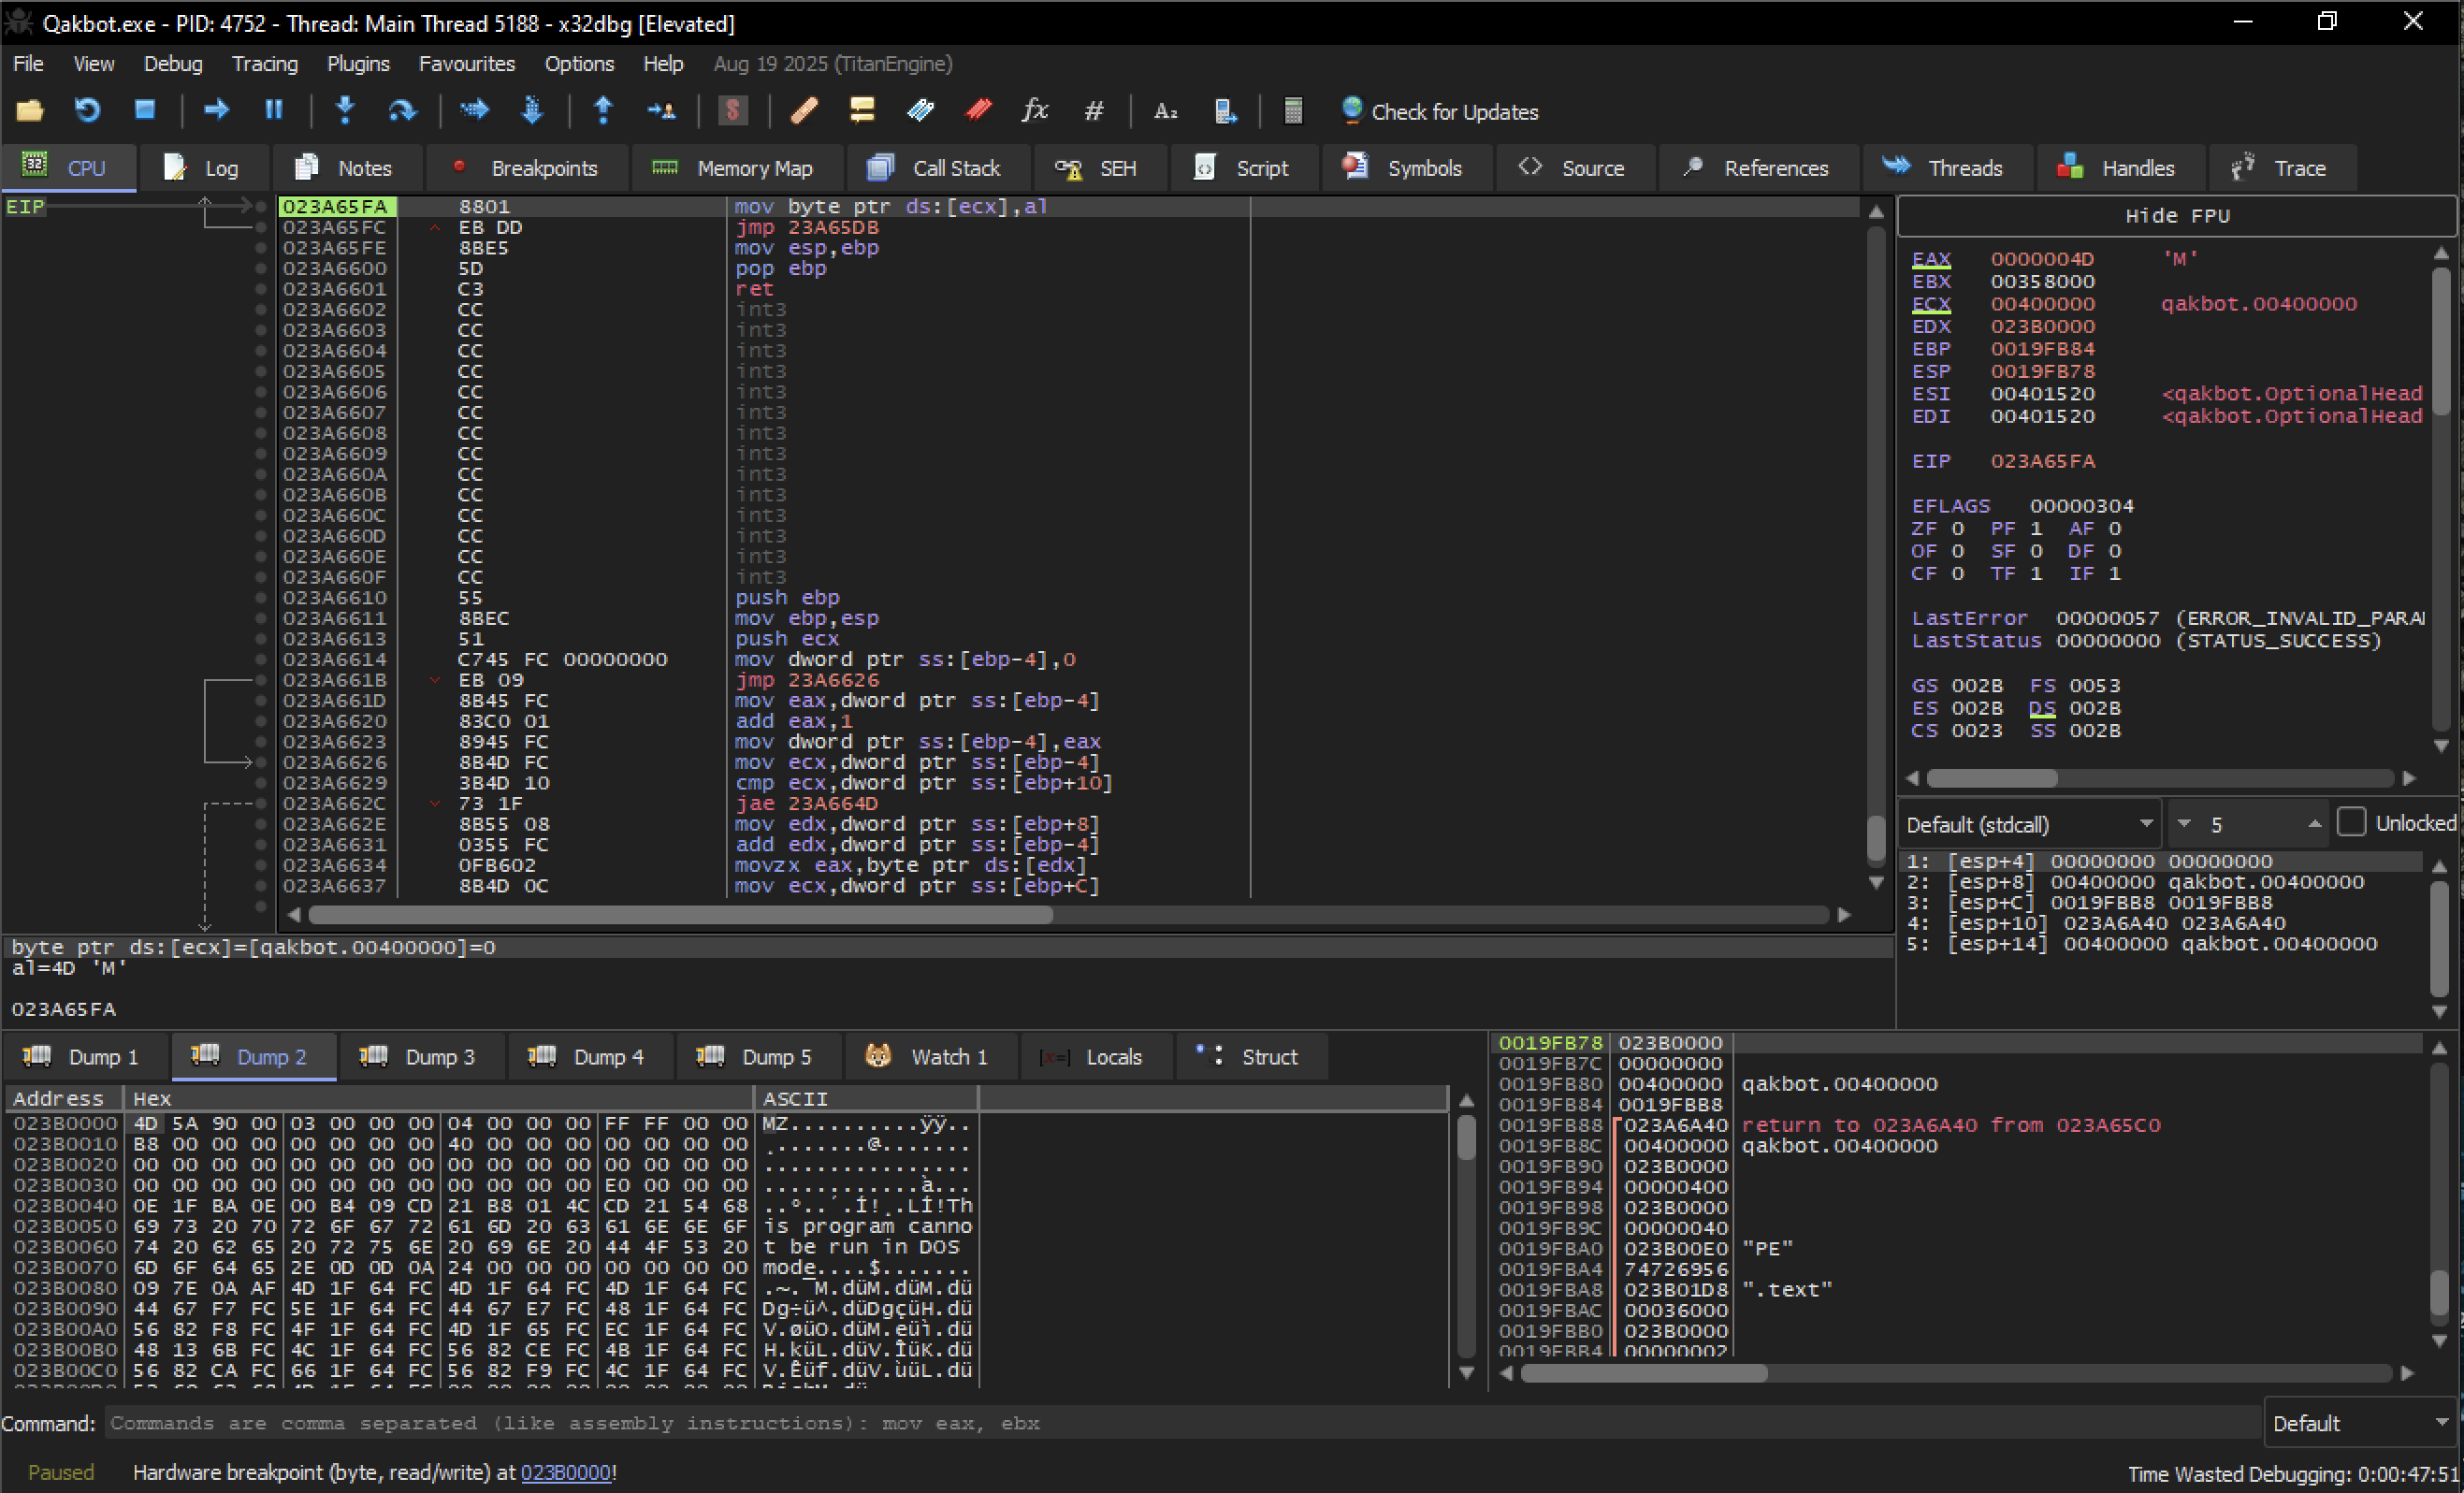Follow the 023B0000 breakpoint address link
Screen dimensions: 2464x1493
(566, 1472)
